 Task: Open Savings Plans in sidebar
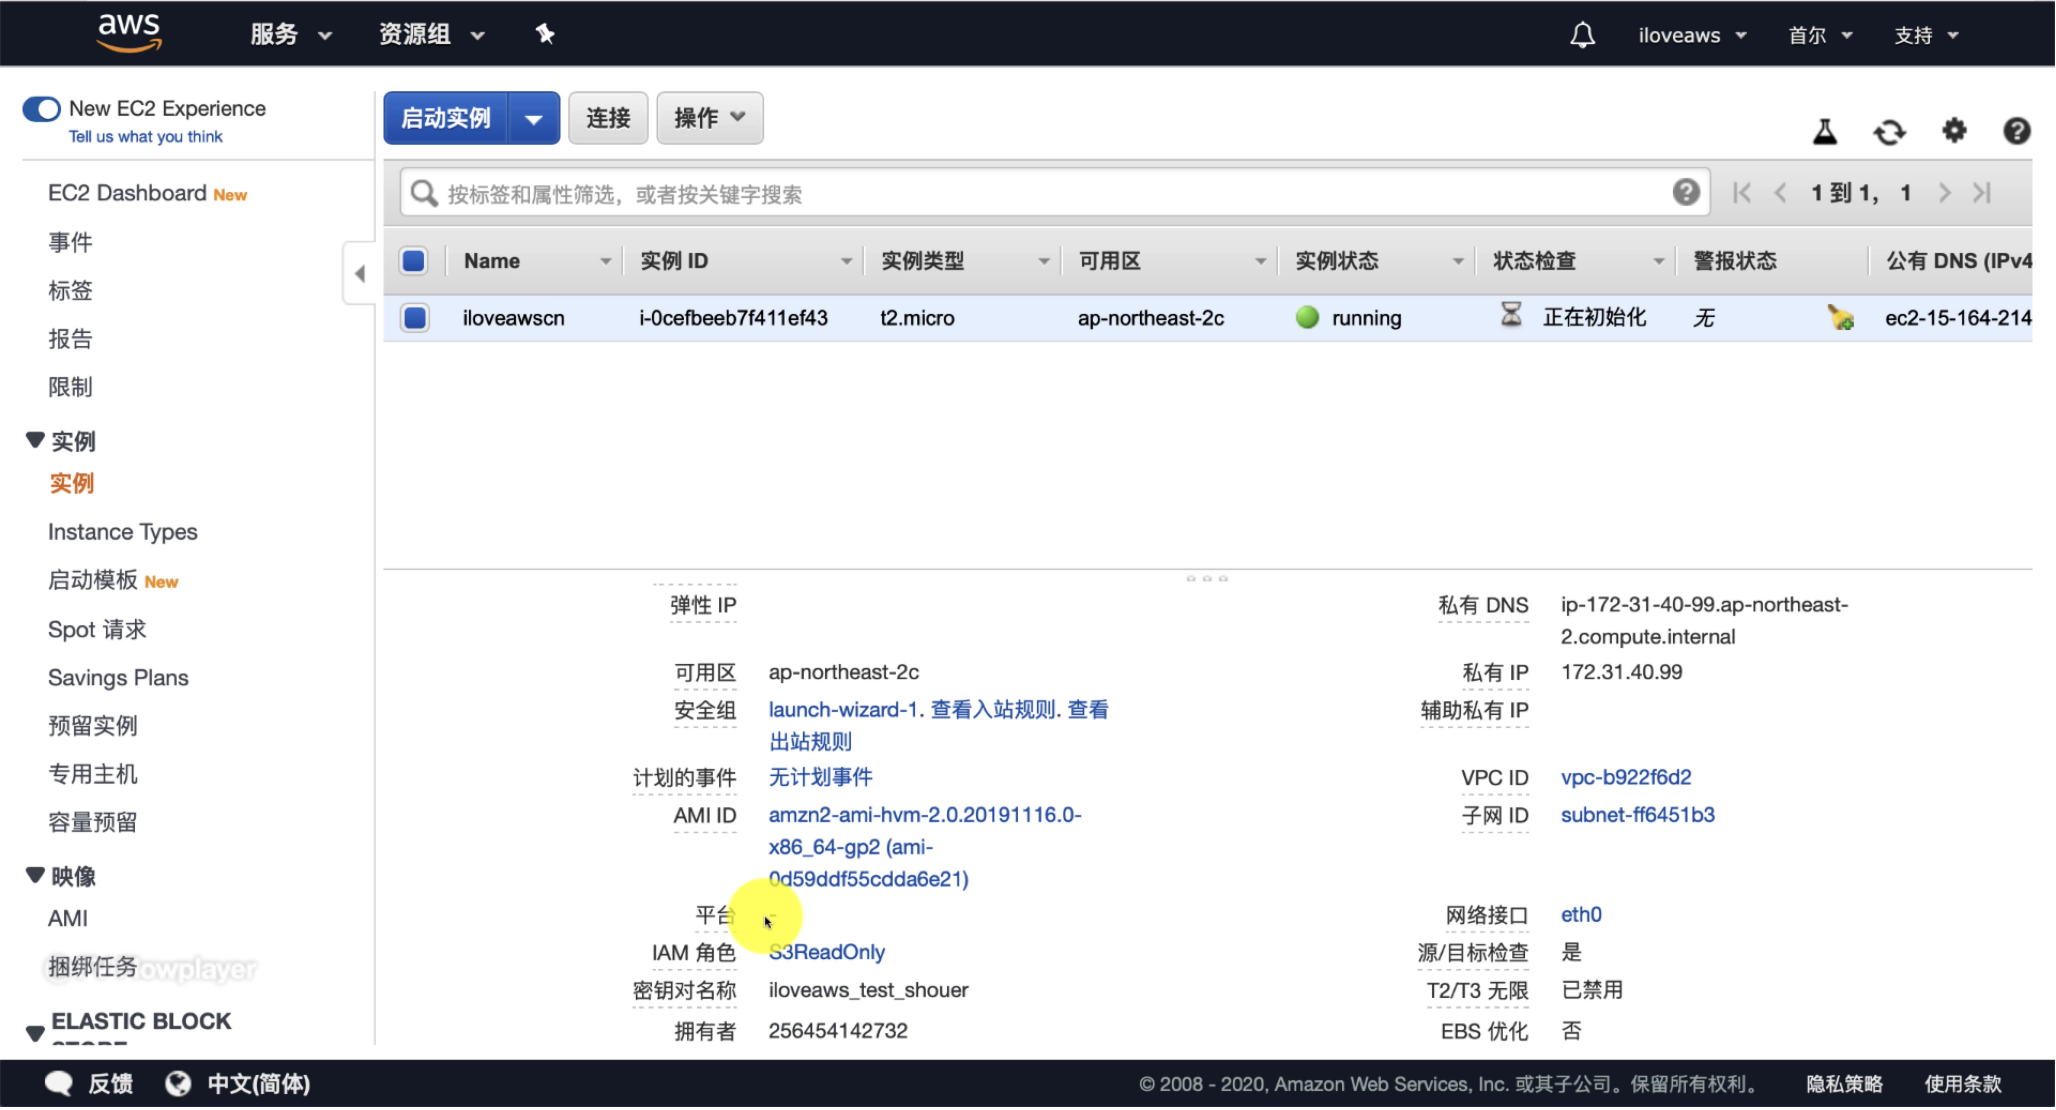point(118,677)
